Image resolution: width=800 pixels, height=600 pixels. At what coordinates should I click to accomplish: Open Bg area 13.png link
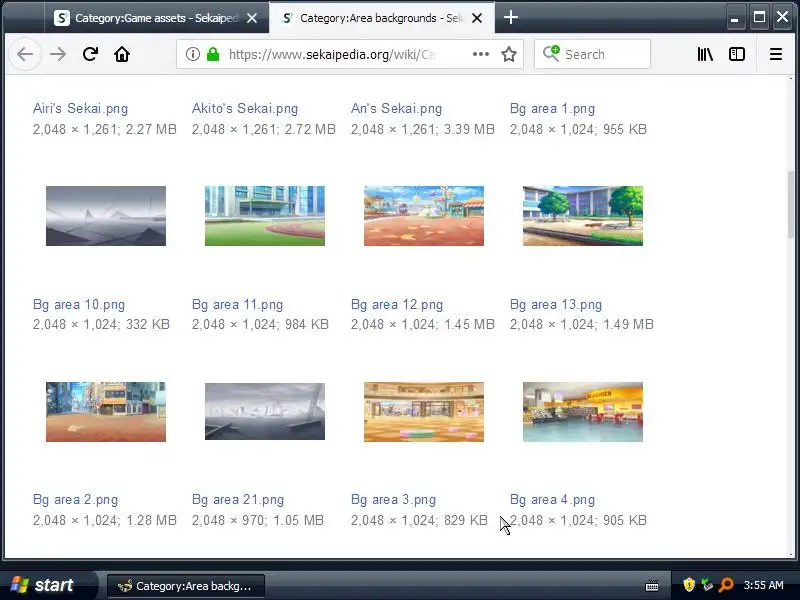556,305
